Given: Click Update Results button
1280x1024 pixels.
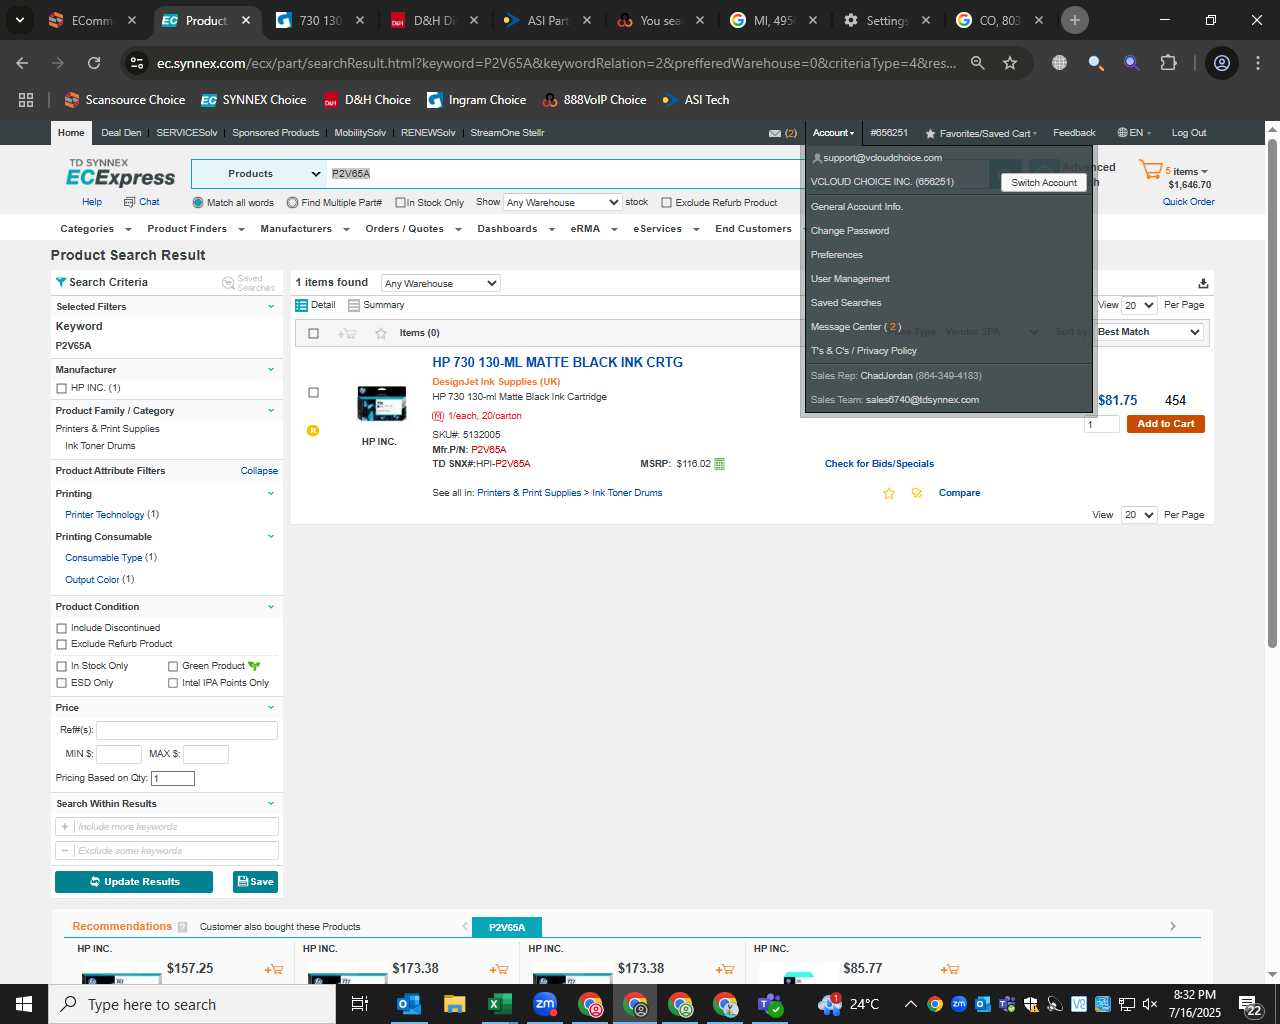Looking at the screenshot, I should pyautogui.click(x=134, y=882).
